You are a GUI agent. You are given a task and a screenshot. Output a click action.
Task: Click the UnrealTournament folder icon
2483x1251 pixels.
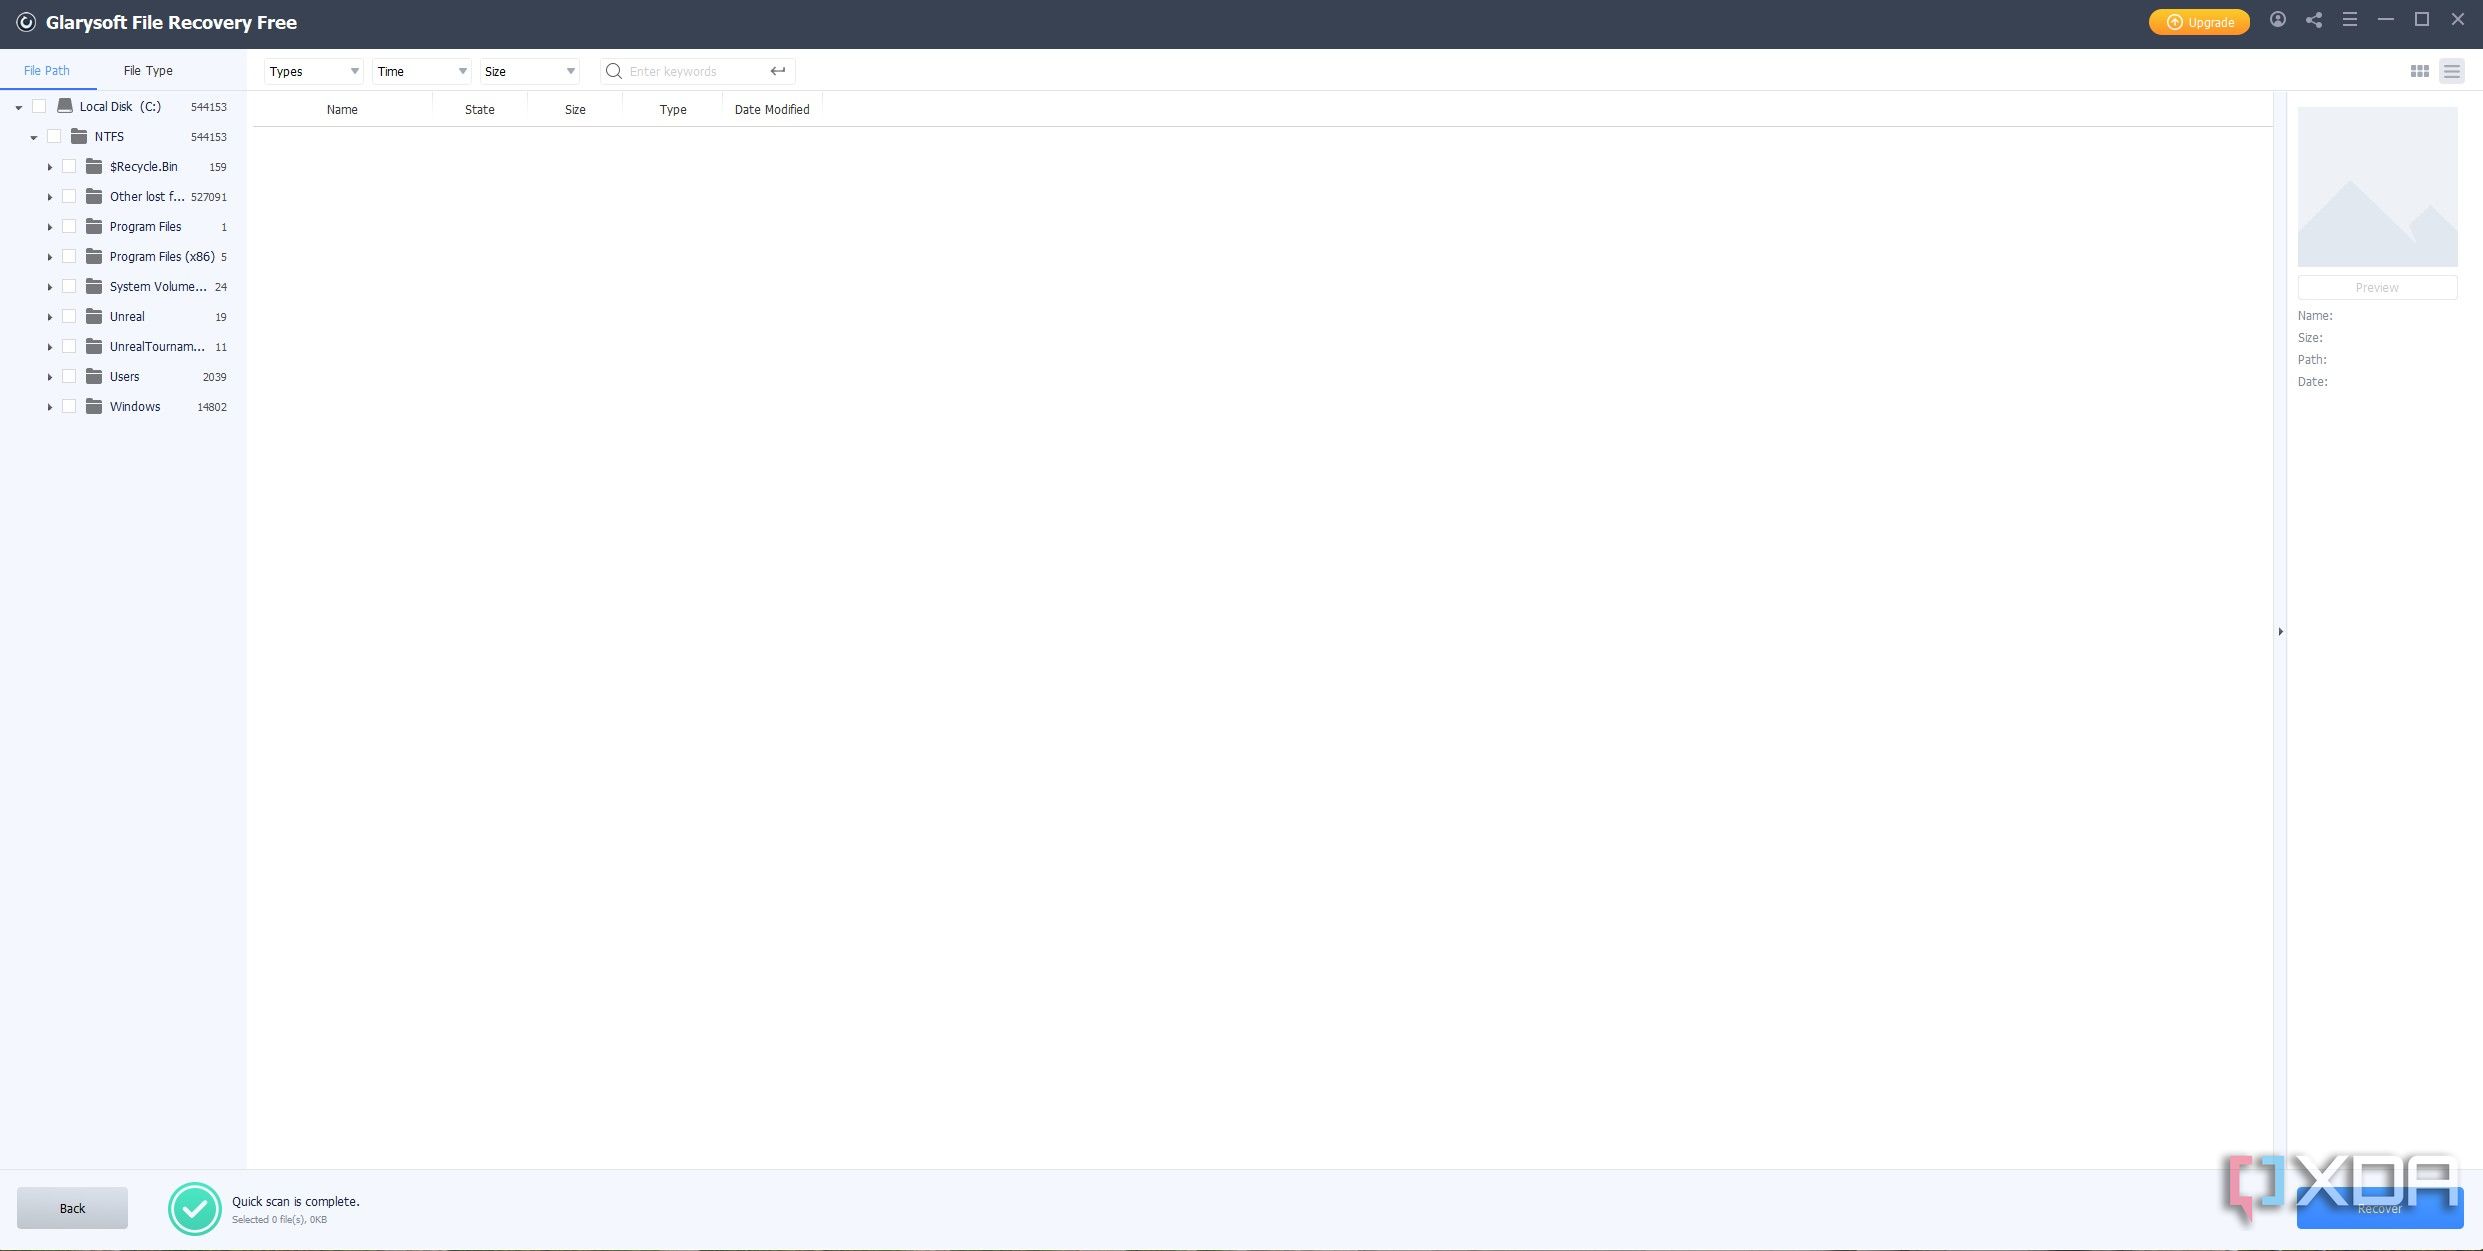(94, 346)
